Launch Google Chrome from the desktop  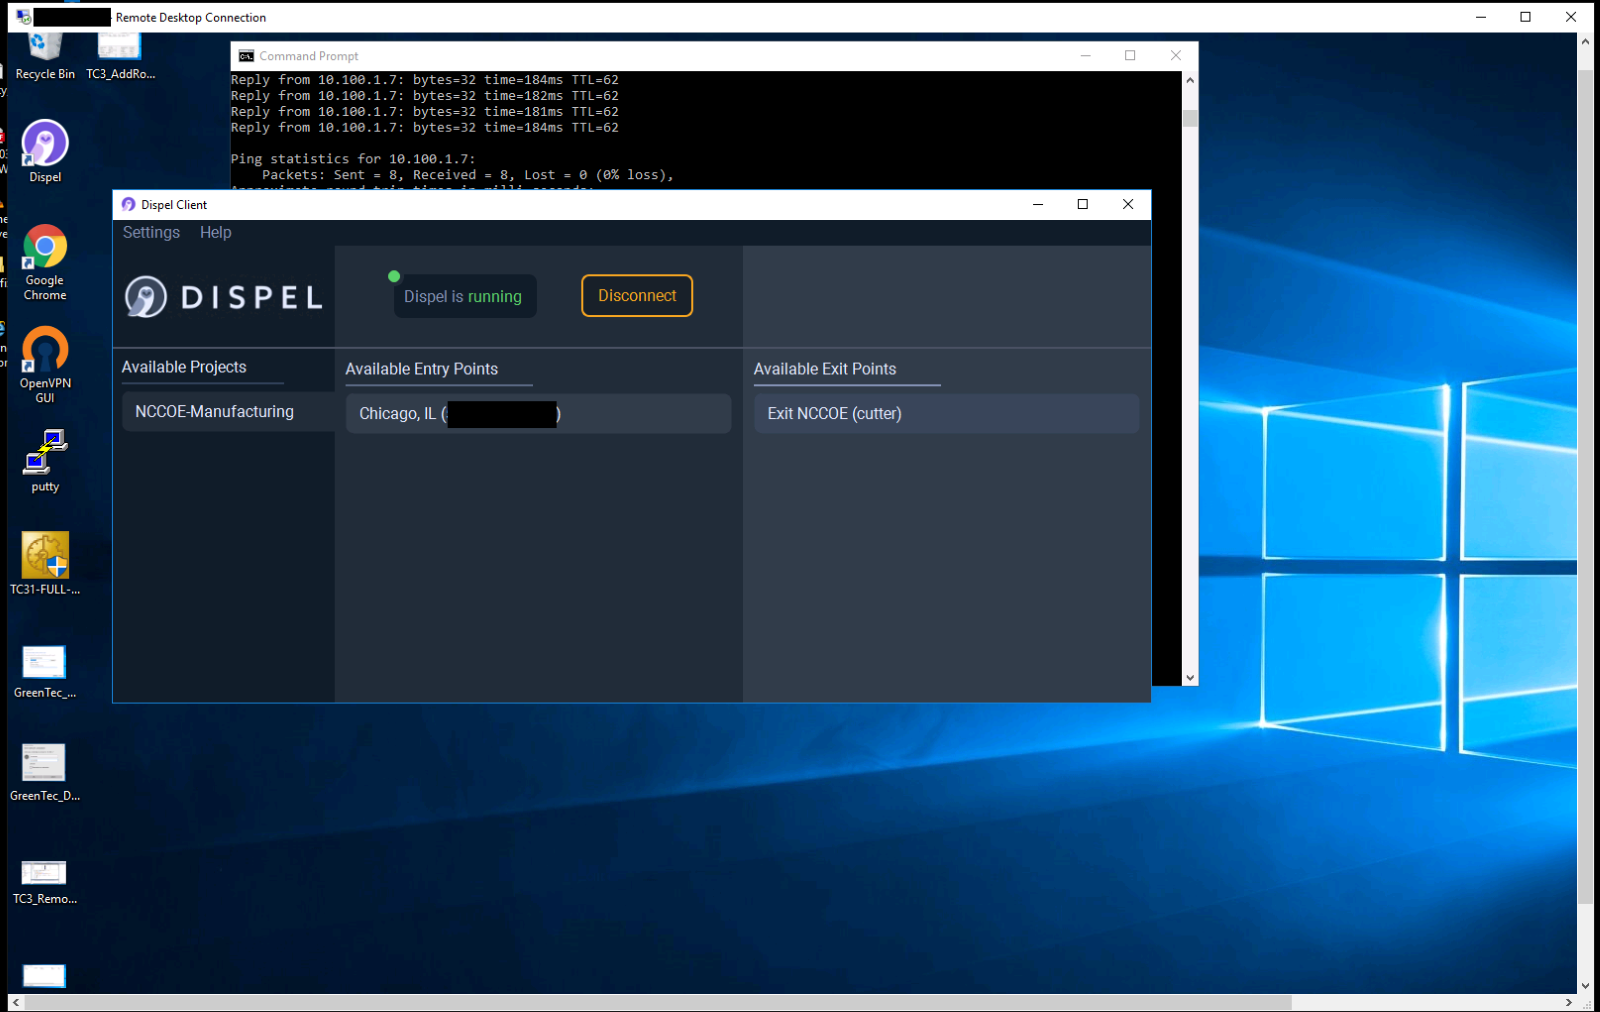pyautogui.click(x=45, y=263)
